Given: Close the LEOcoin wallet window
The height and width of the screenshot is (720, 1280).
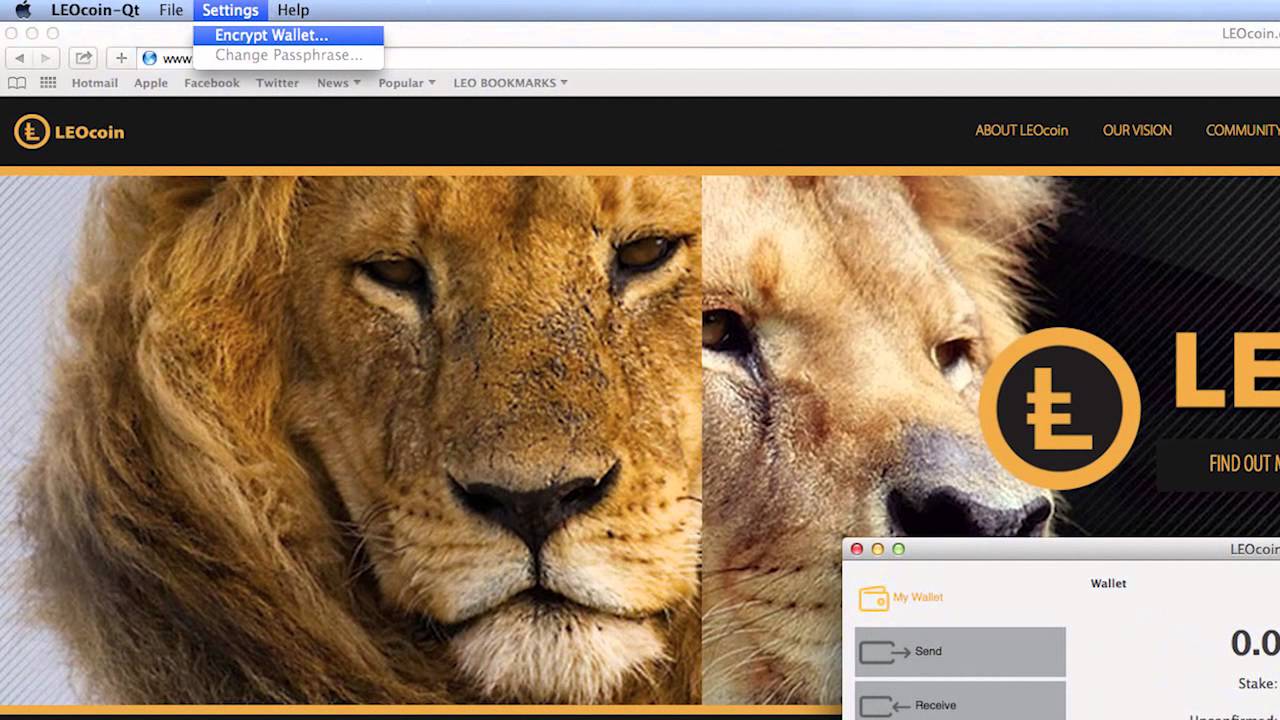Looking at the screenshot, I should (x=857, y=549).
